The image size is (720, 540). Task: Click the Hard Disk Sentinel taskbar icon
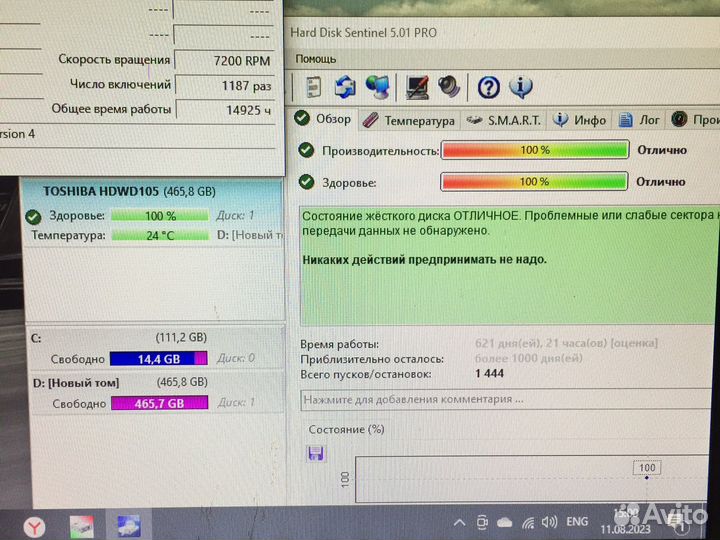pos(82,526)
